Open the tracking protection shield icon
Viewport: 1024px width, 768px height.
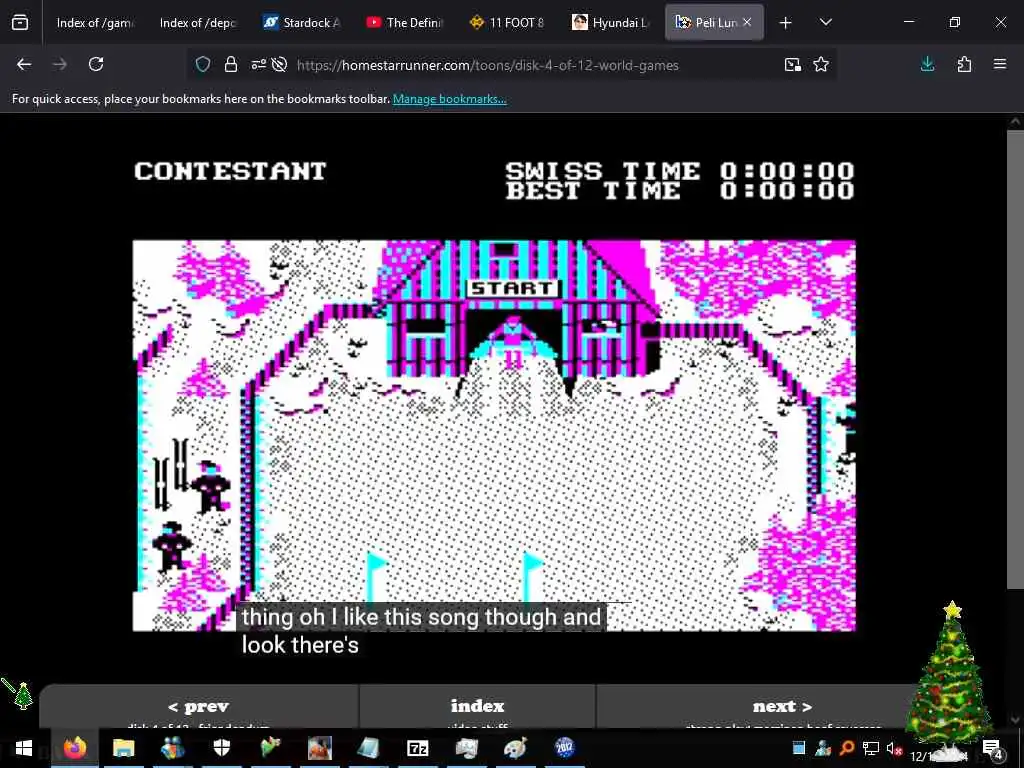203,64
